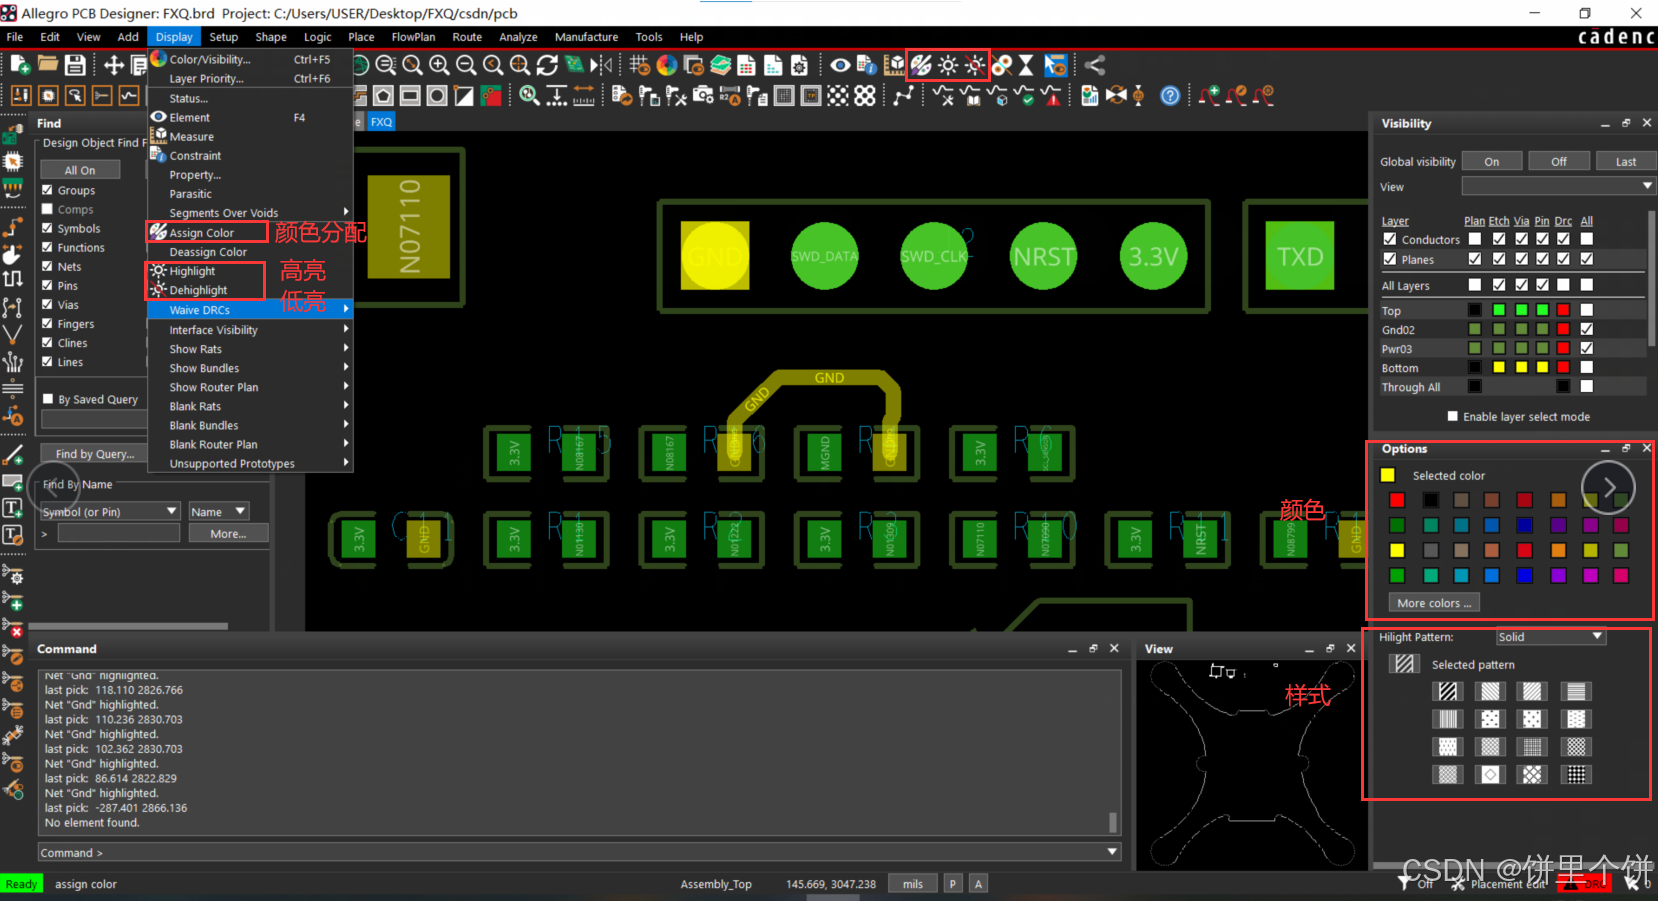Screen dimensions: 1658x901
Task: Toggle the Pins checkbox
Action: 47,285
